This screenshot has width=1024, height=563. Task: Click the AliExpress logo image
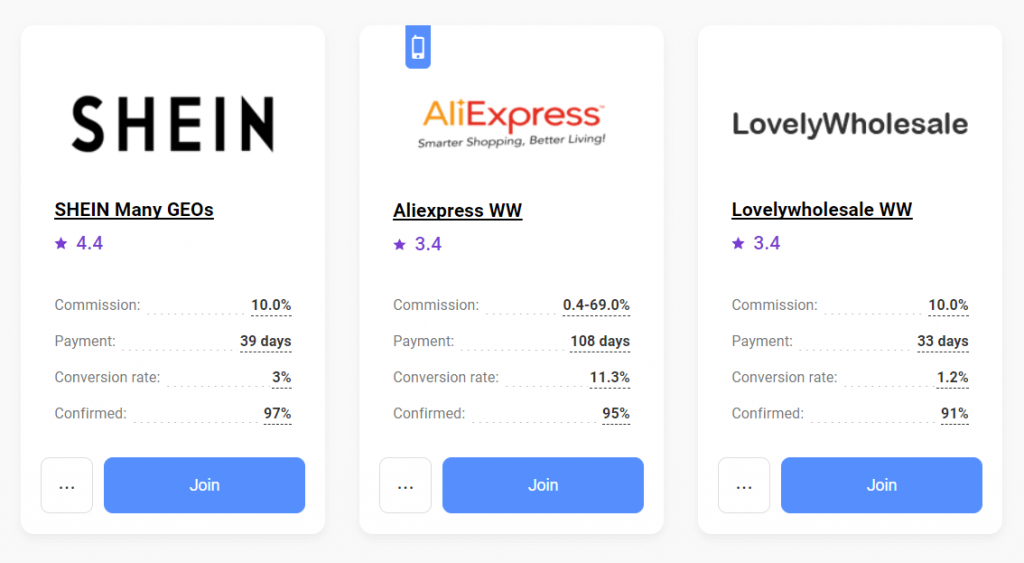pyautogui.click(x=512, y=124)
